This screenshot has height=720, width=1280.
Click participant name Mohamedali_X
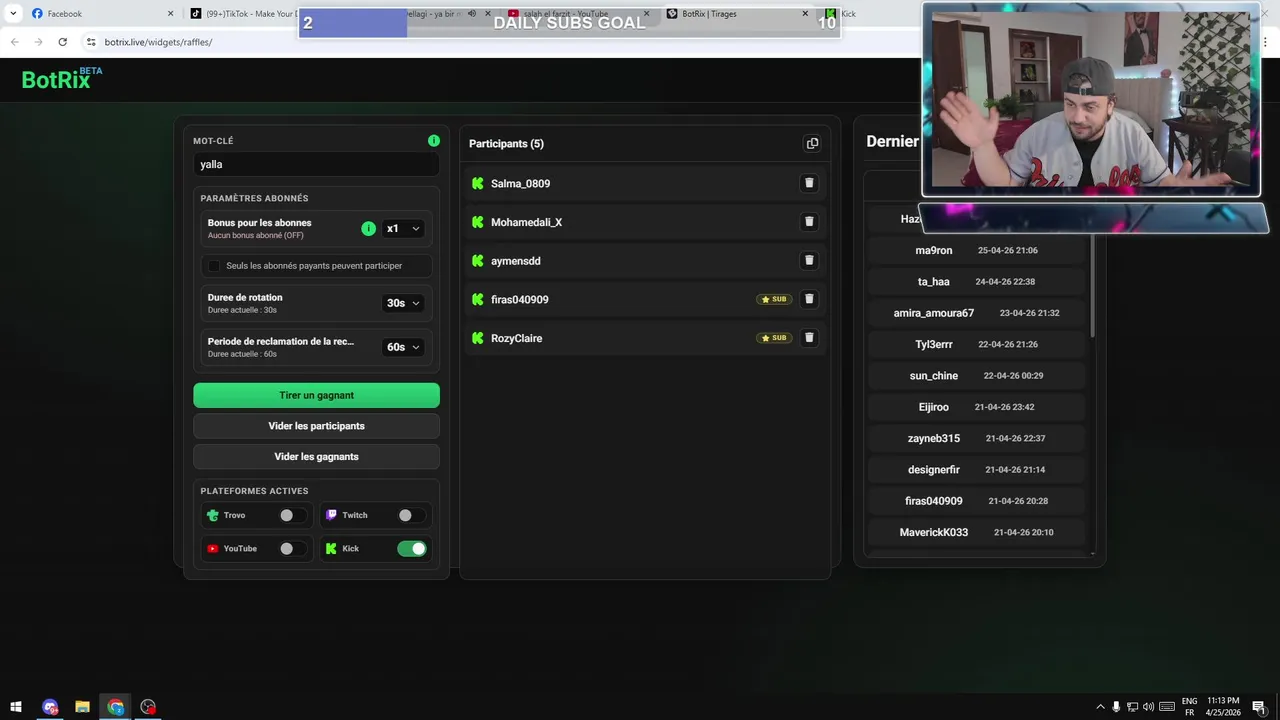[x=526, y=222]
